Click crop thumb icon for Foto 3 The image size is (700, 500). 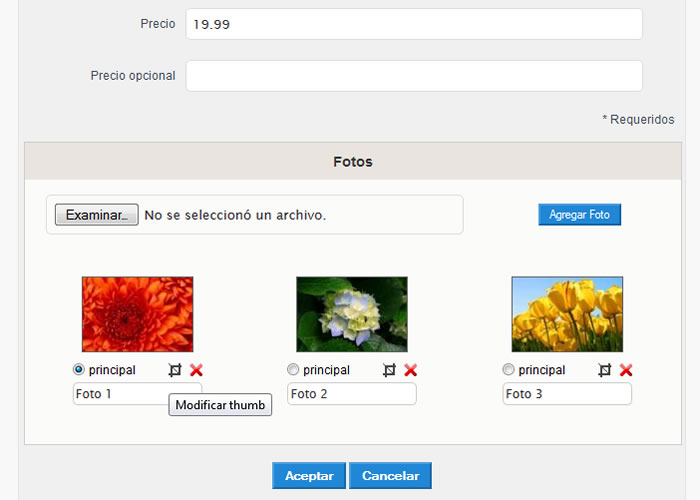tap(604, 370)
